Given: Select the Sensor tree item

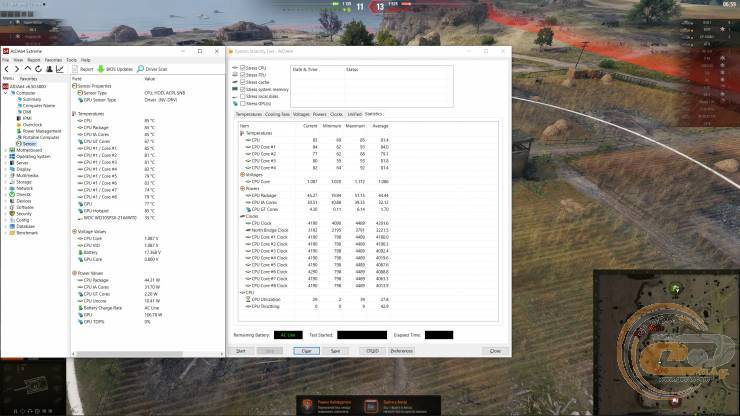Looking at the screenshot, I should pyautogui.click(x=29, y=144).
